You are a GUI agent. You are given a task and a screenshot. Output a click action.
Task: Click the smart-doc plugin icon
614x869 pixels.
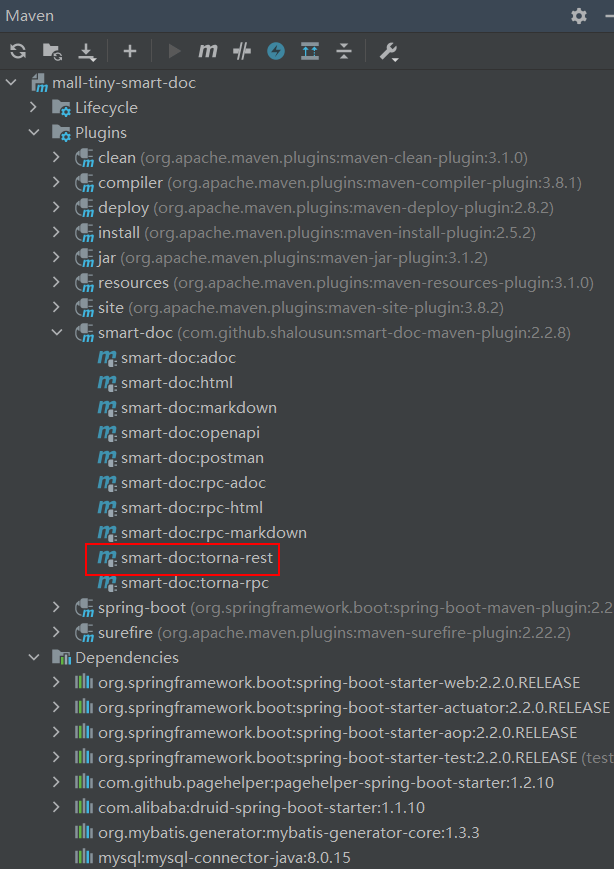coord(84,333)
